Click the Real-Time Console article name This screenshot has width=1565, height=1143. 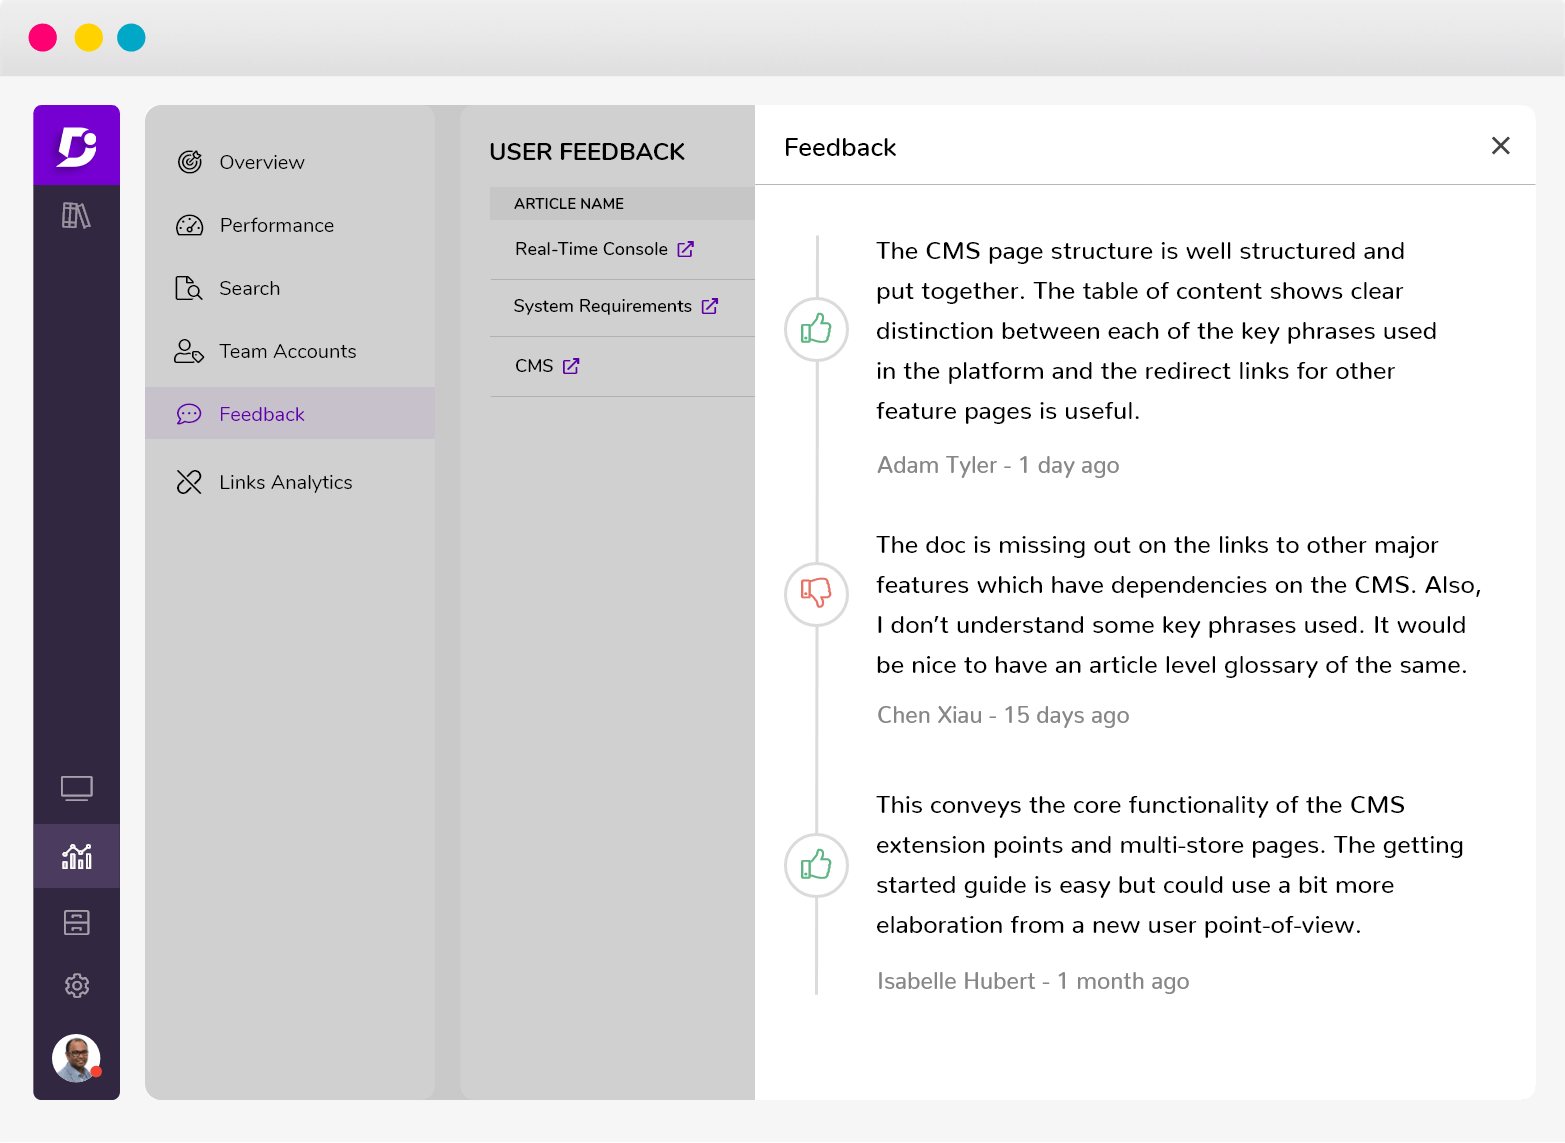click(591, 249)
